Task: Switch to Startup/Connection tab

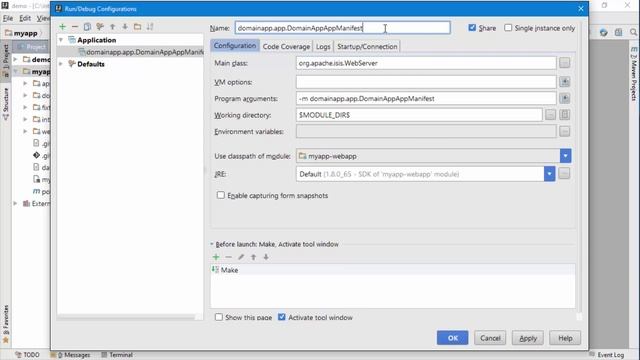Action: pyautogui.click(x=367, y=46)
